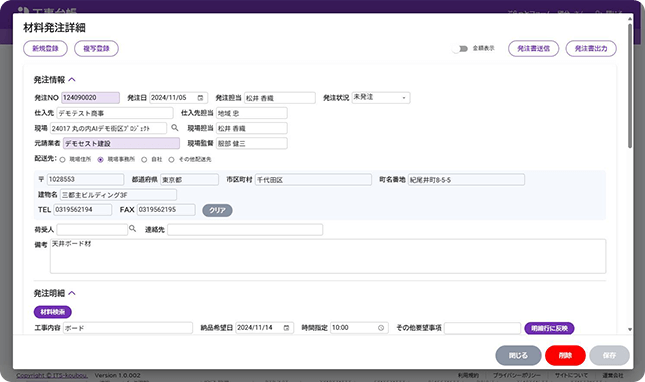Viewport: 645px width, 382px height.
Task: Open the calendar picker for 発注日
Action: tap(200, 98)
